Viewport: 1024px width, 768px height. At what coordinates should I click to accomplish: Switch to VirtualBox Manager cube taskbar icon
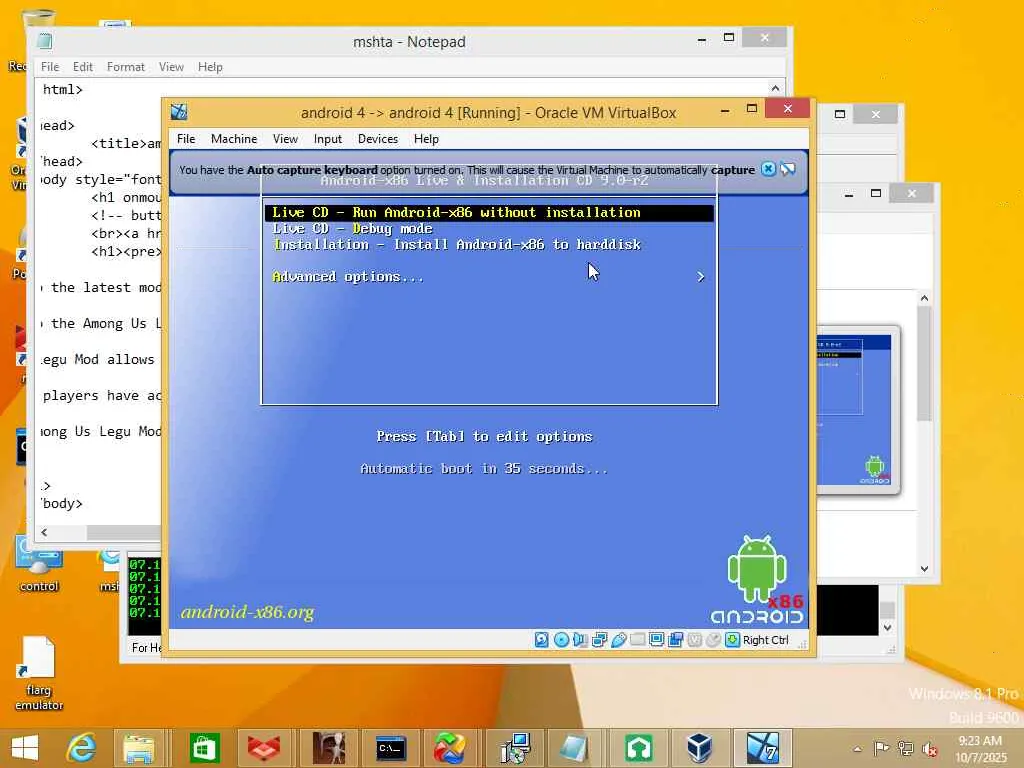click(699, 748)
